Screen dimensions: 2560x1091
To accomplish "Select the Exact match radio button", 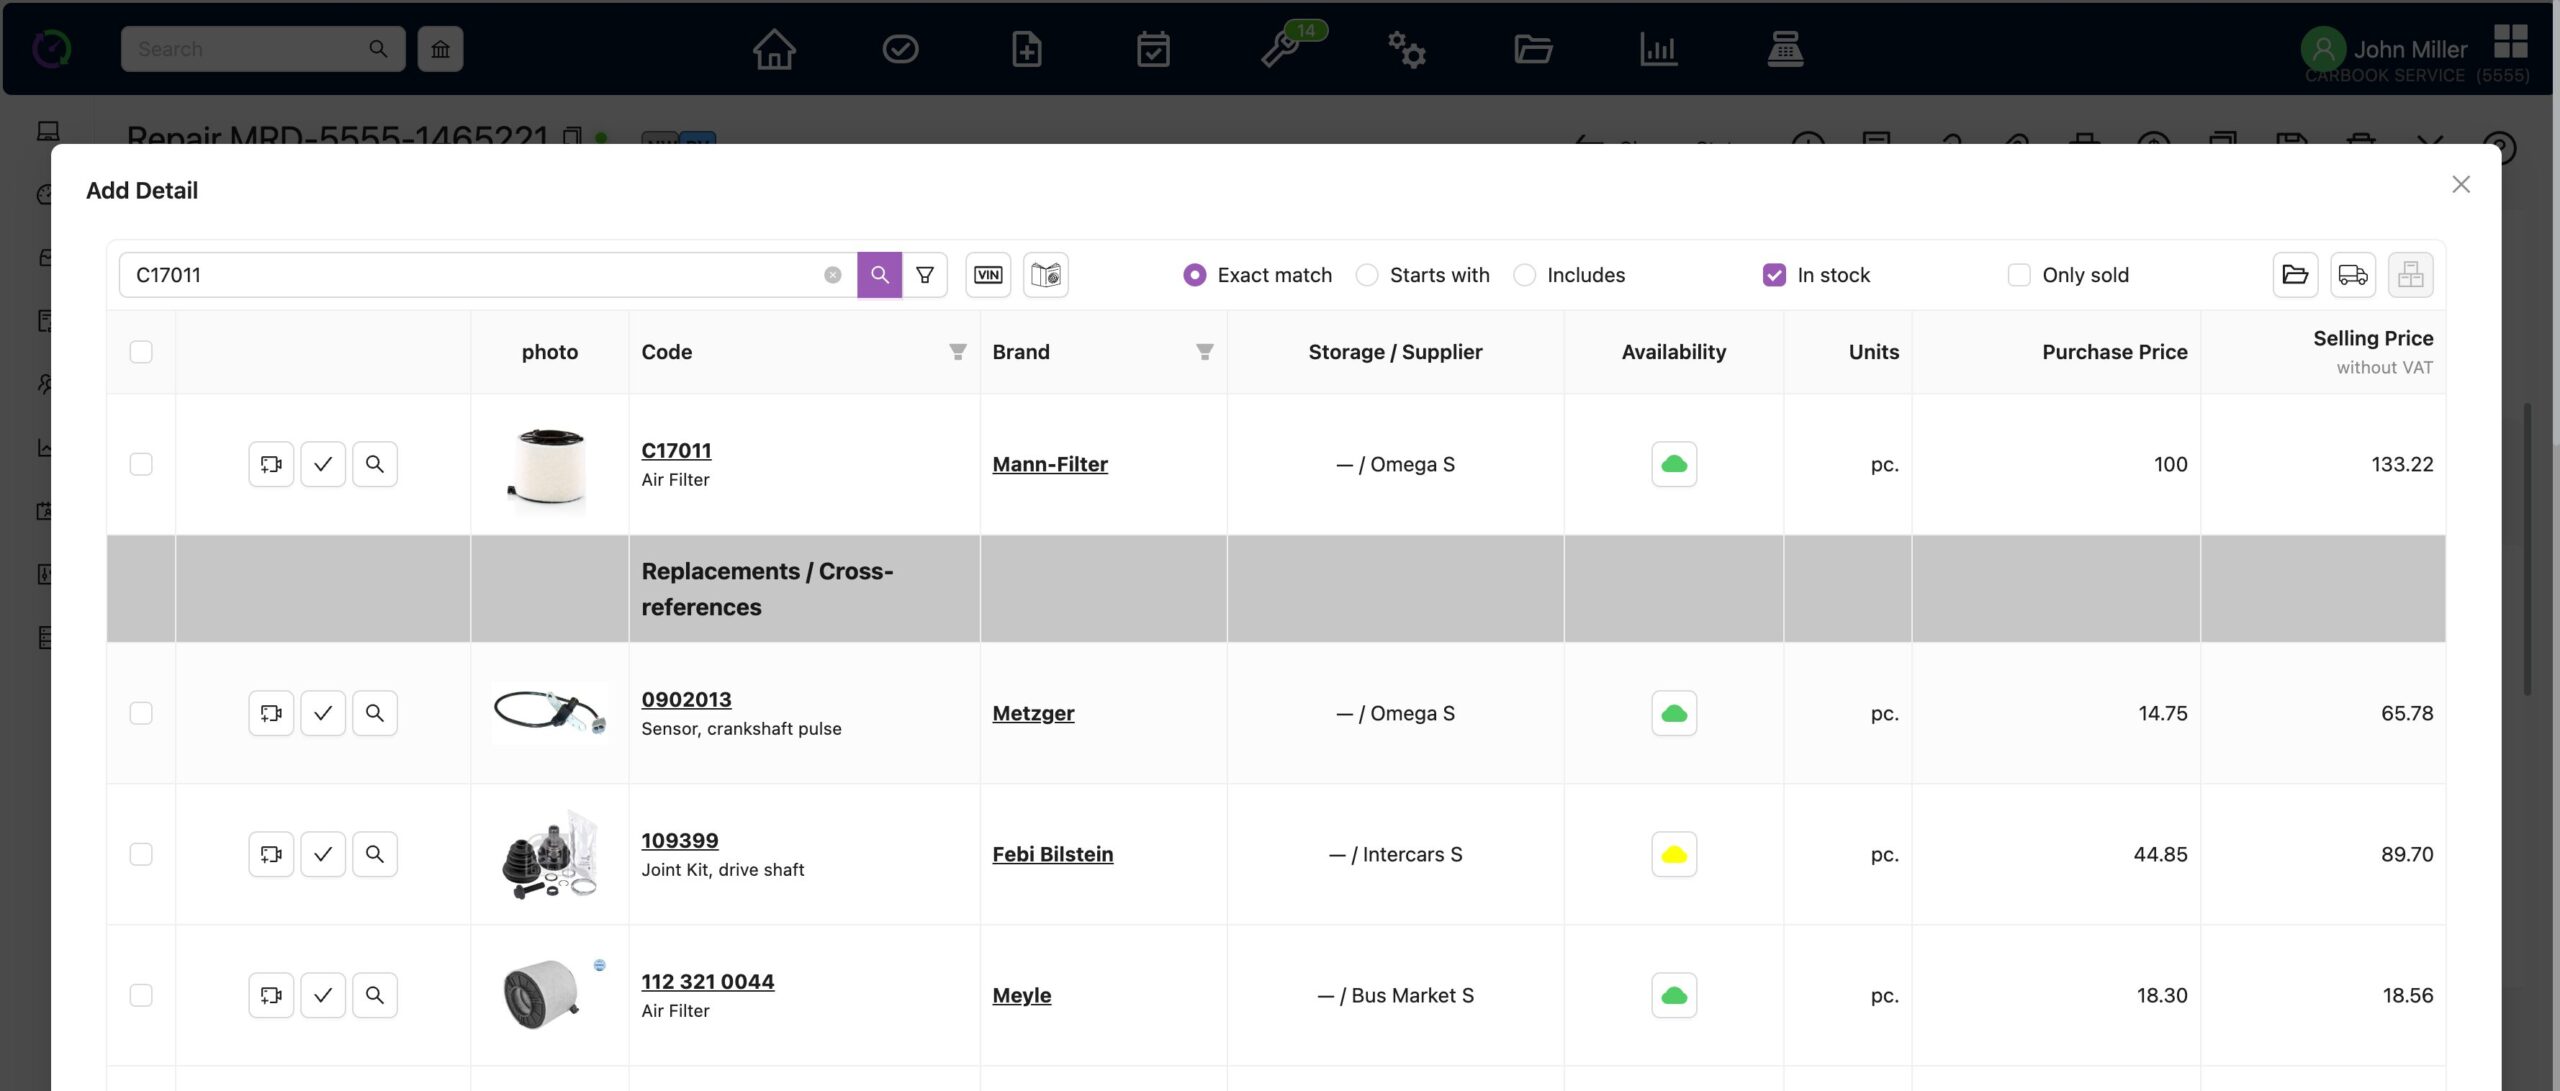I will click(1194, 275).
